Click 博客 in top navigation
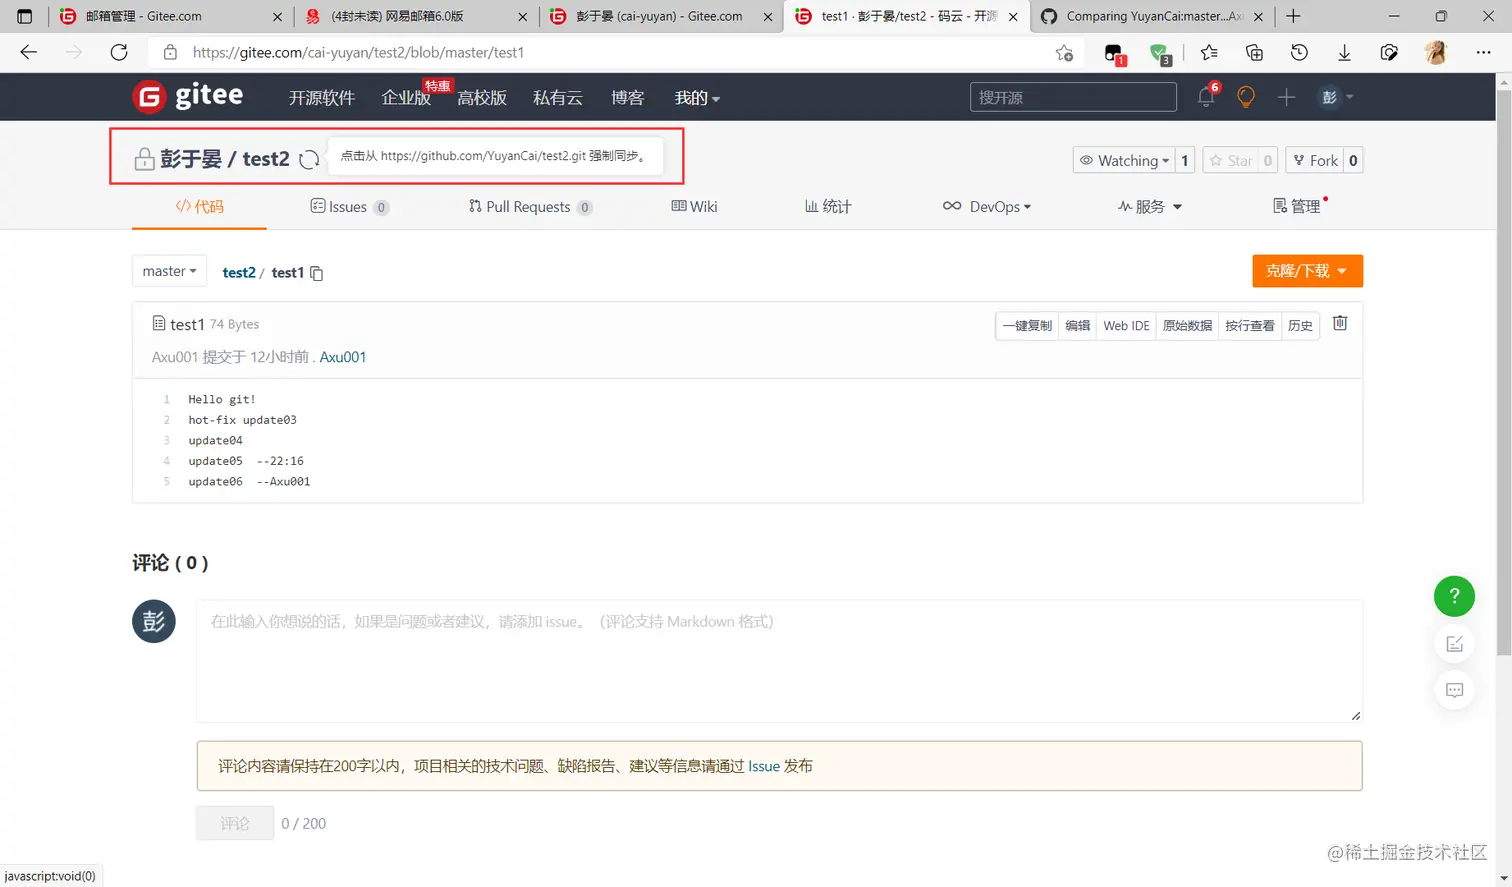The image size is (1512, 887). [x=628, y=97]
